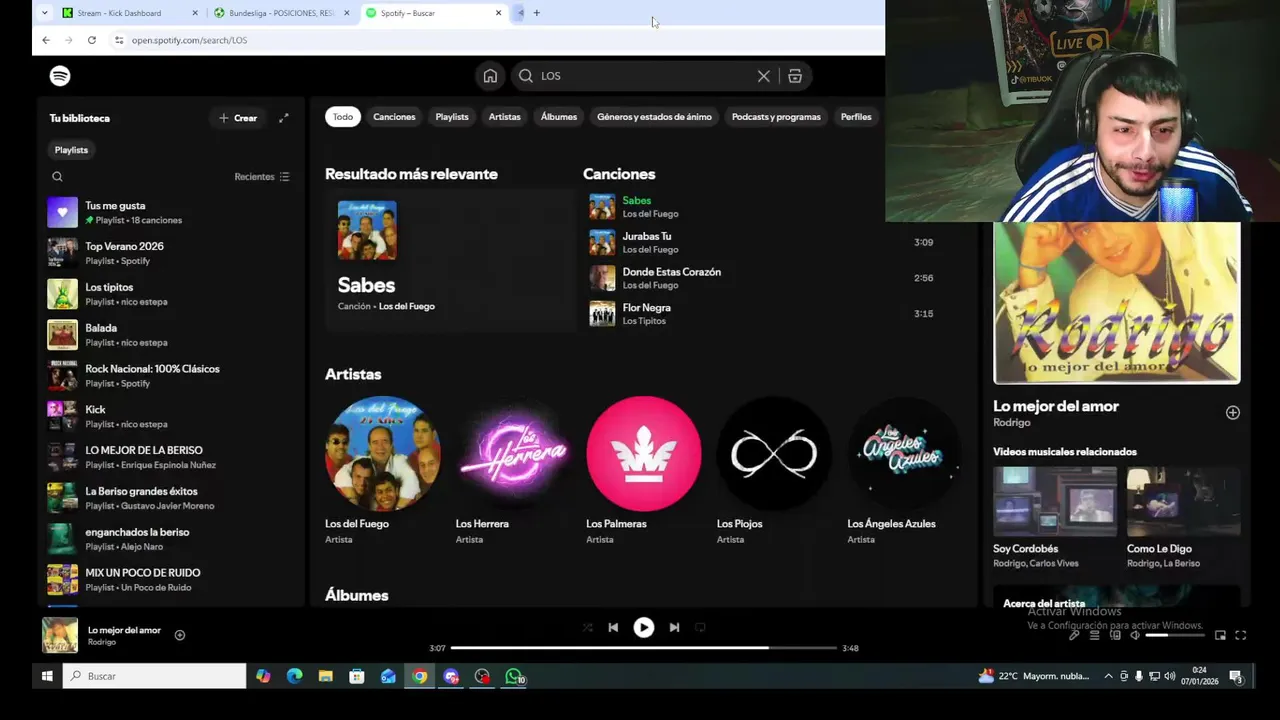Viewport: 1280px width, 720px height.
Task: Skip to previous track
Action: (613, 627)
